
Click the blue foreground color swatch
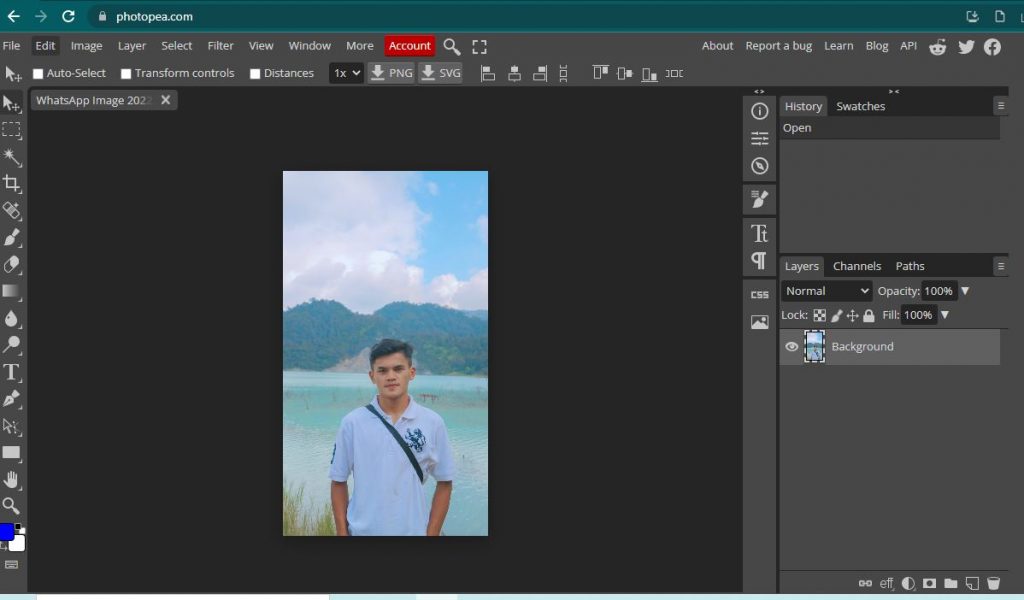pyautogui.click(x=7, y=532)
